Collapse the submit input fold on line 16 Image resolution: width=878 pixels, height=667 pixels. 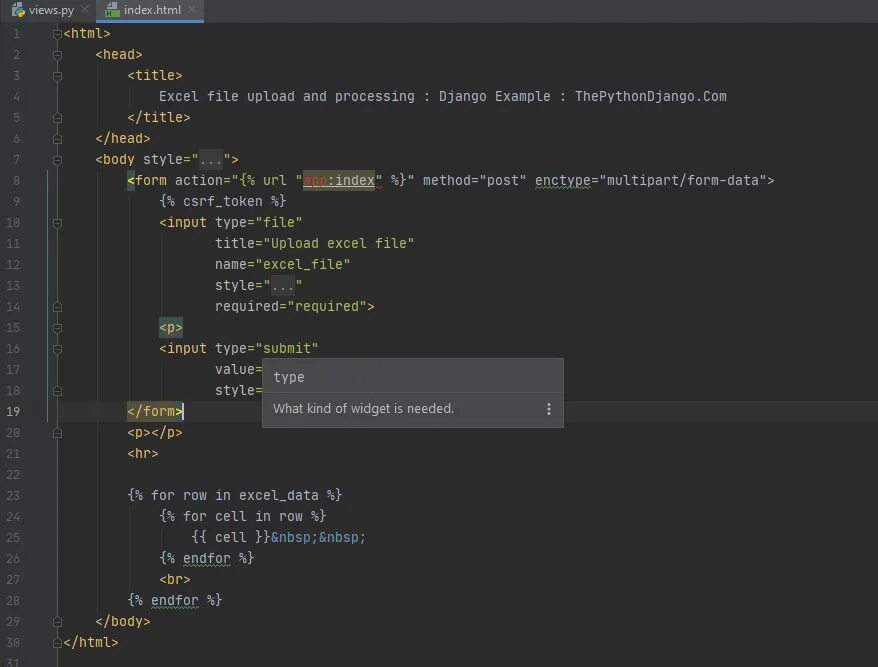coord(57,349)
